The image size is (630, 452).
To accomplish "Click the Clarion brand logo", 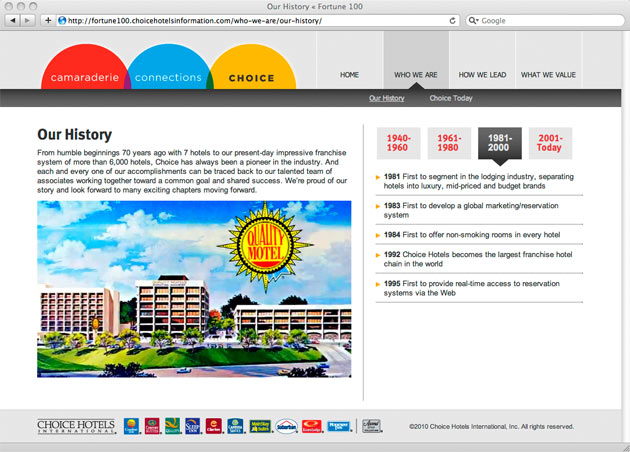I will click(x=213, y=426).
